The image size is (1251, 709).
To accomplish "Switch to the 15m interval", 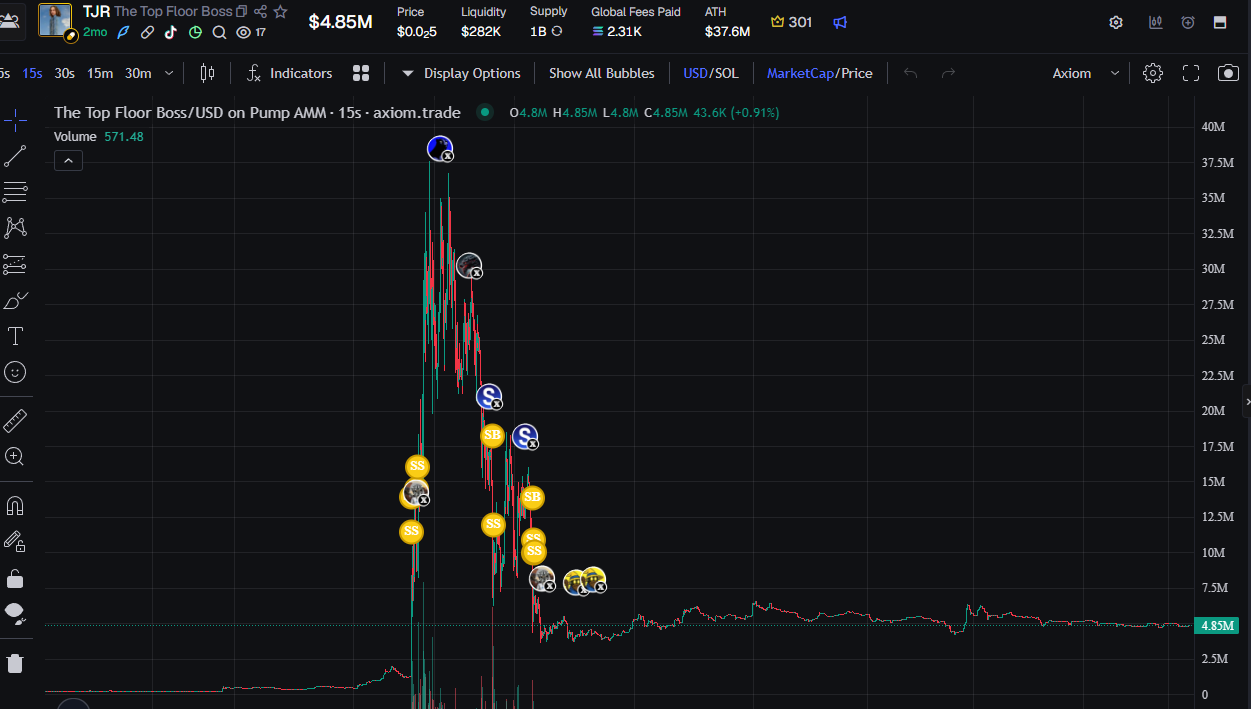I will click(100, 73).
